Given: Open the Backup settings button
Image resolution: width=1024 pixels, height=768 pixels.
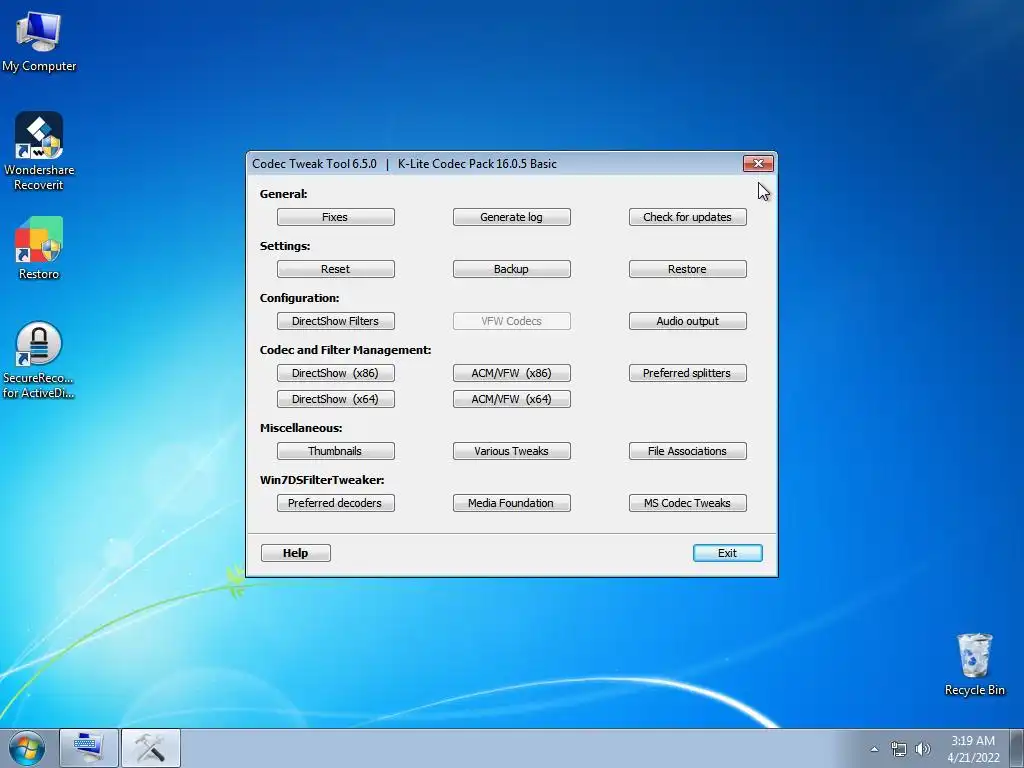Looking at the screenshot, I should [511, 269].
